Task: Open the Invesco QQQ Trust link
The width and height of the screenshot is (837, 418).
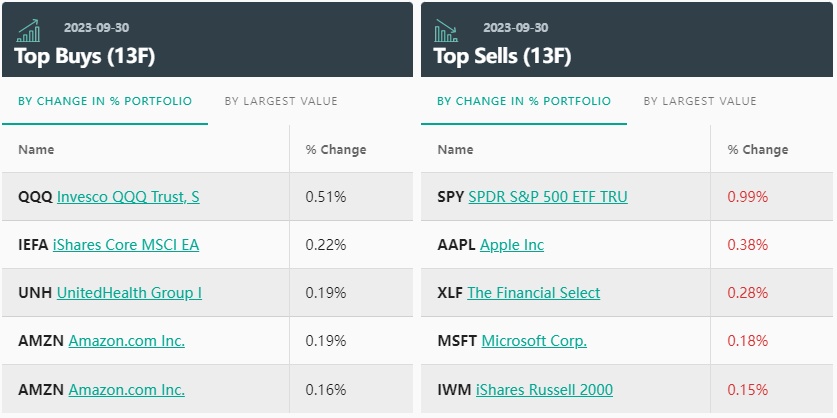Action: coord(128,197)
